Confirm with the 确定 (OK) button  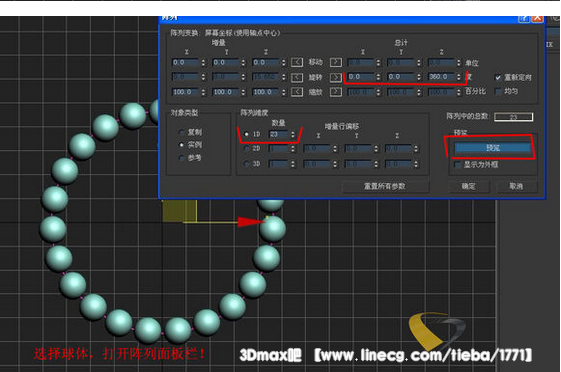[468, 186]
